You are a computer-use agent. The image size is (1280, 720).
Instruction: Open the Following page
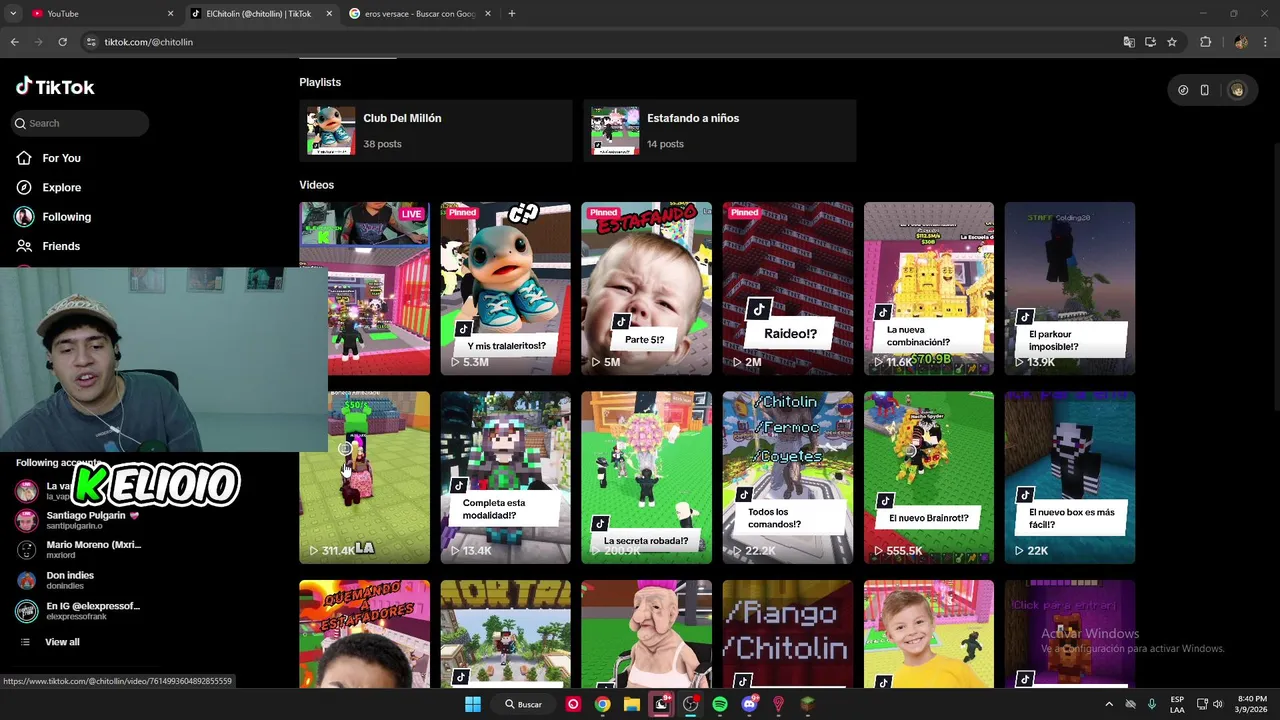pyautogui.click(x=66, y=217)
